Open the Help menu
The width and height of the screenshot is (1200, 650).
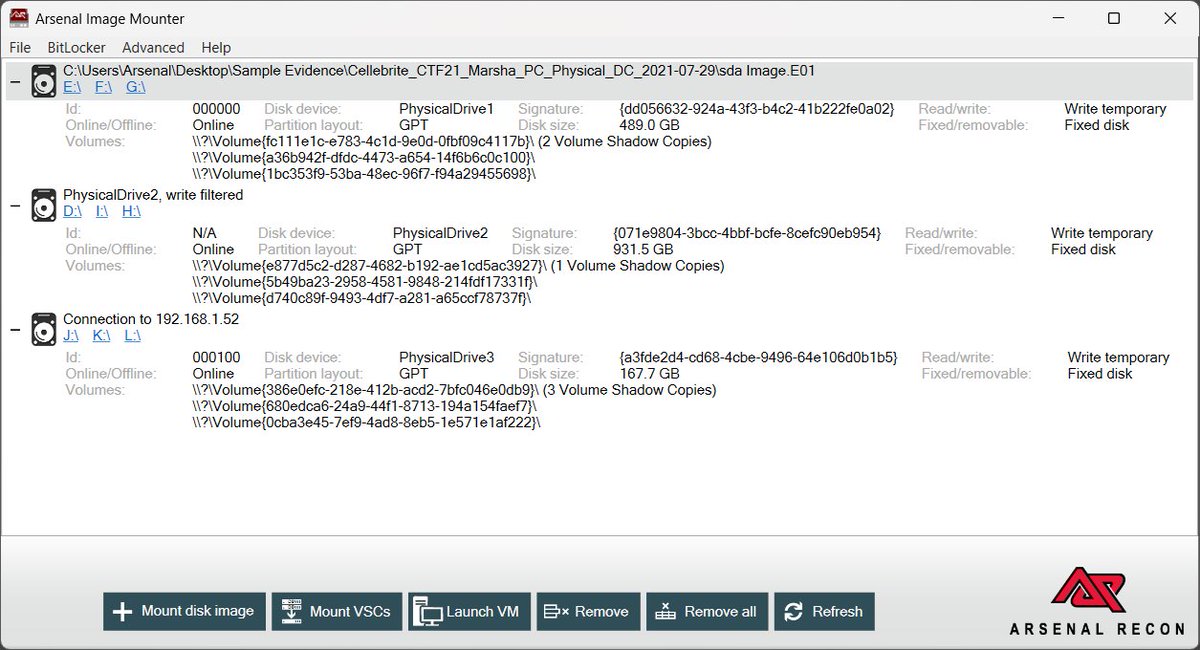(x=216, y=47)
